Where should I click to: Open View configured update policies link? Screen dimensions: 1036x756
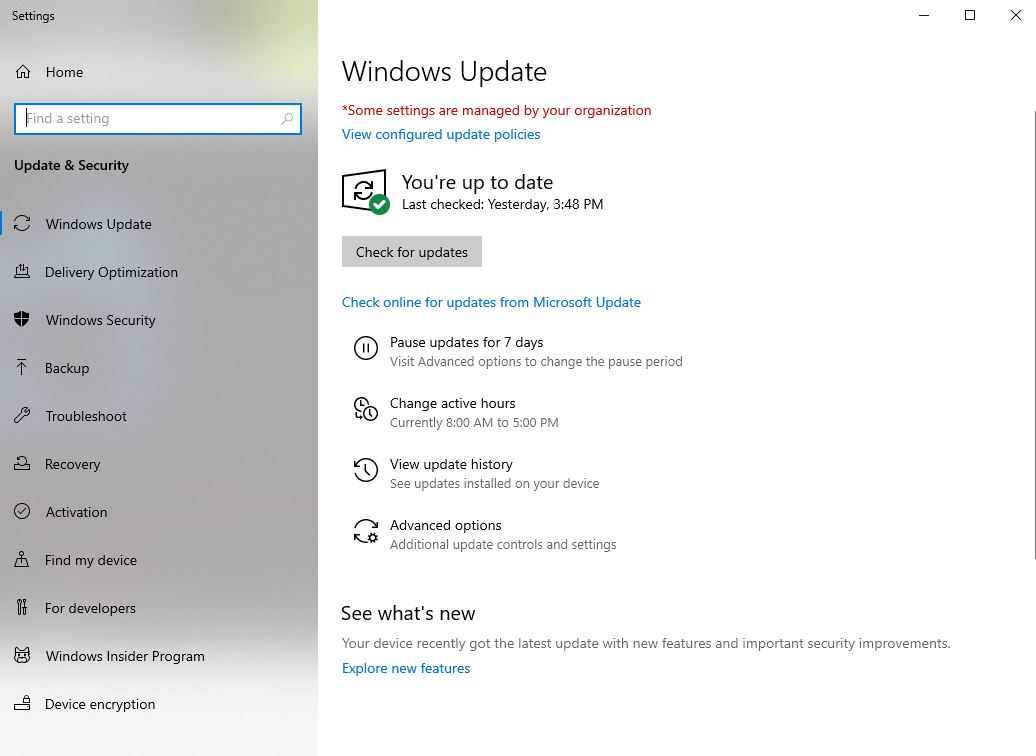pyautogui.click(x=441, y=134)
